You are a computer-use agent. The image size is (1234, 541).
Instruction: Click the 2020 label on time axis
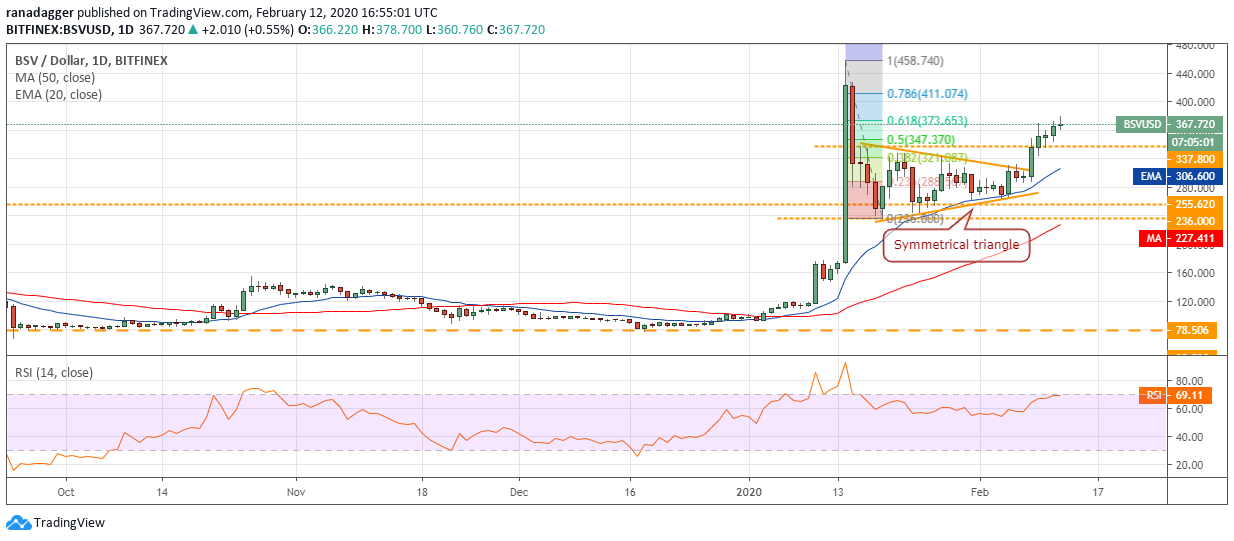pyautogui.click(x=750, y=492)
